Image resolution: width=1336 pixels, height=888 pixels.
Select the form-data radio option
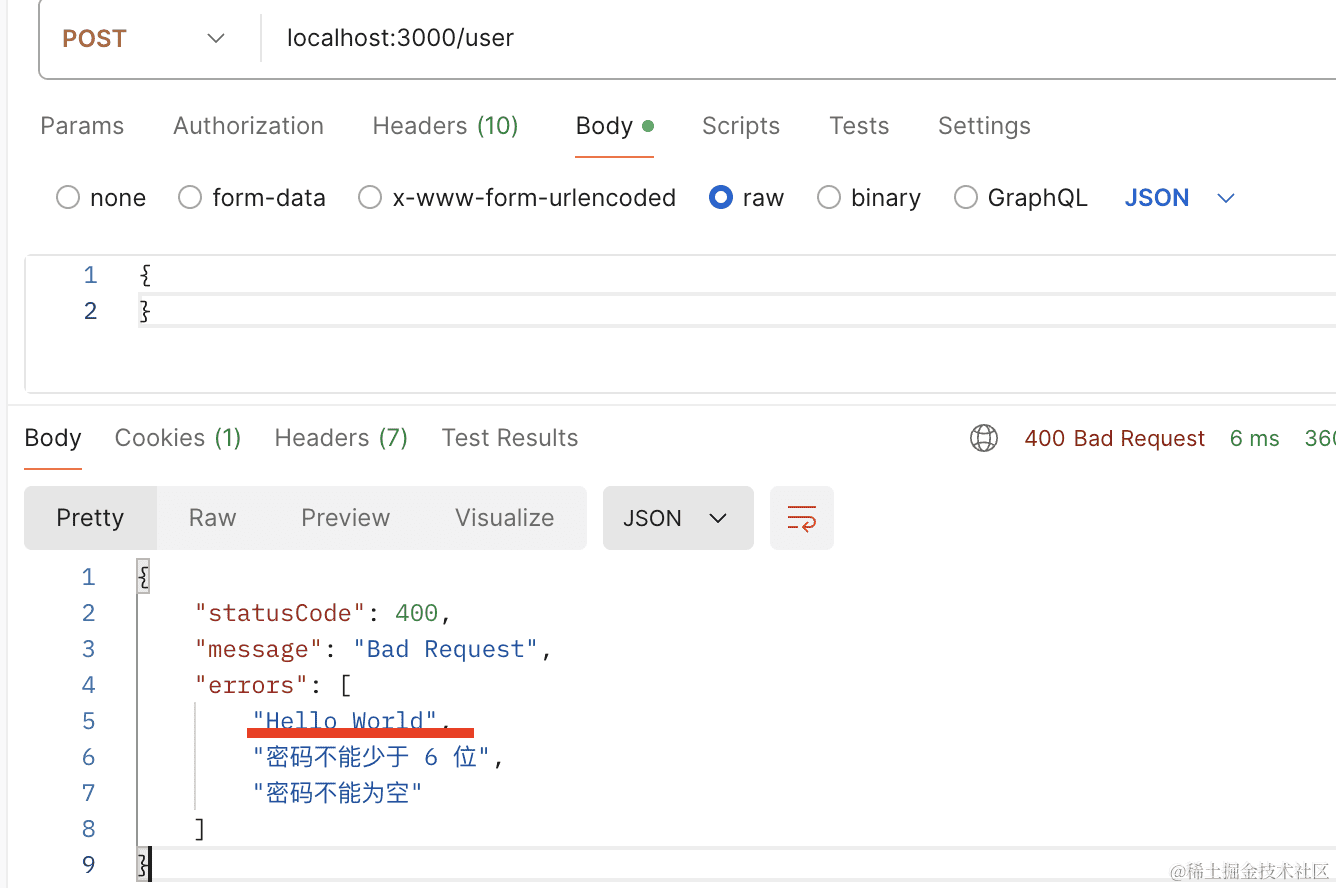click(x=190, y=198)
